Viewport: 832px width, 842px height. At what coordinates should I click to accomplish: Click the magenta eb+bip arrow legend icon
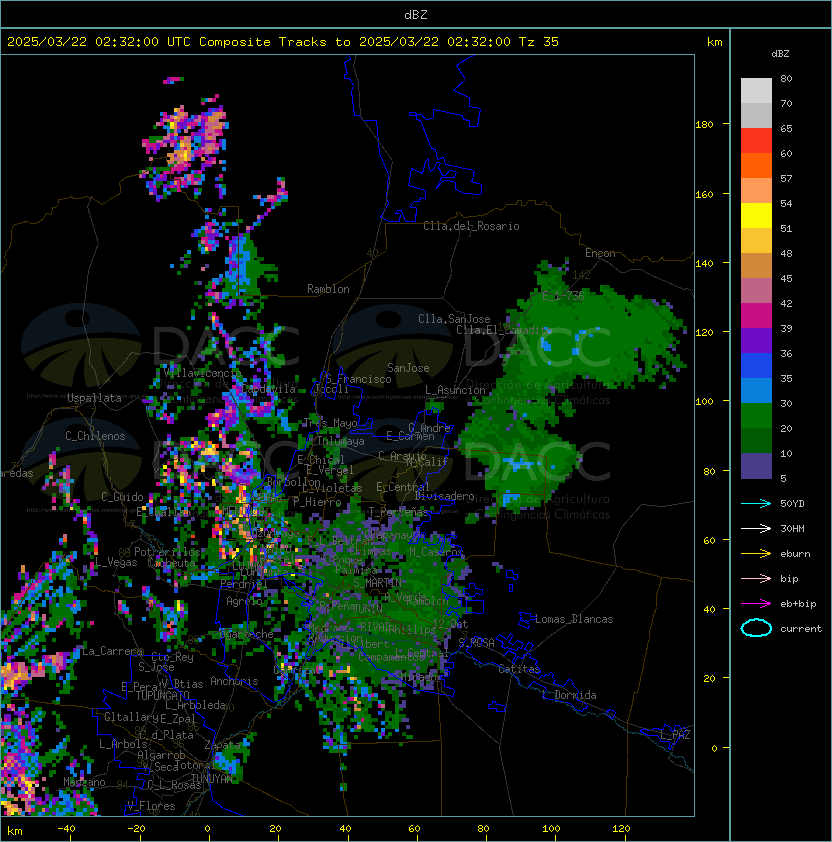pyautogui.click(x=756, y=604)
